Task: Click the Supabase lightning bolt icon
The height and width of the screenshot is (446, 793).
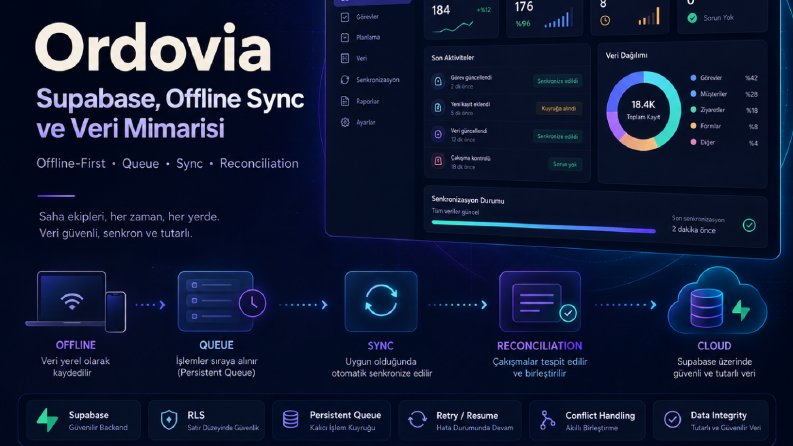Action: 48,420
